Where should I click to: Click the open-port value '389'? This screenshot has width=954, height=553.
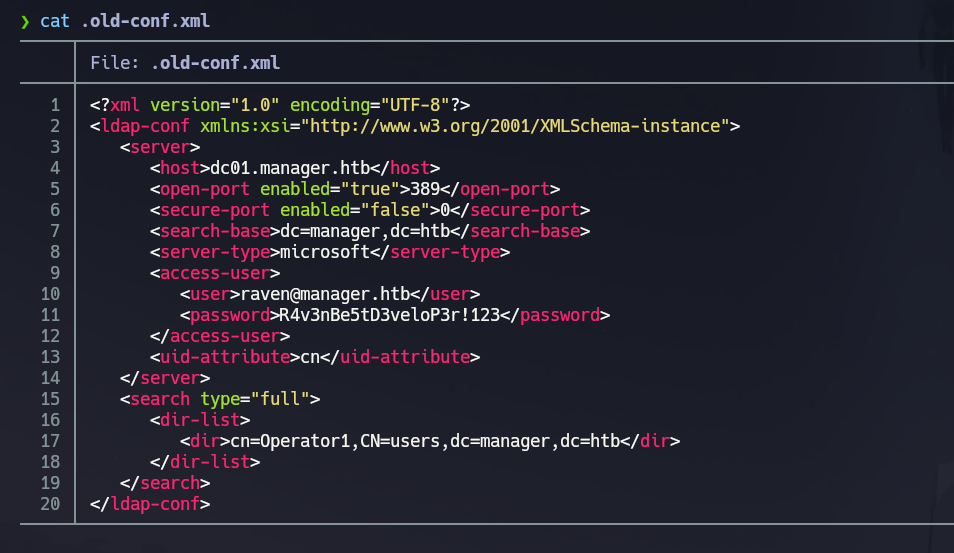[x=425, y=189]
